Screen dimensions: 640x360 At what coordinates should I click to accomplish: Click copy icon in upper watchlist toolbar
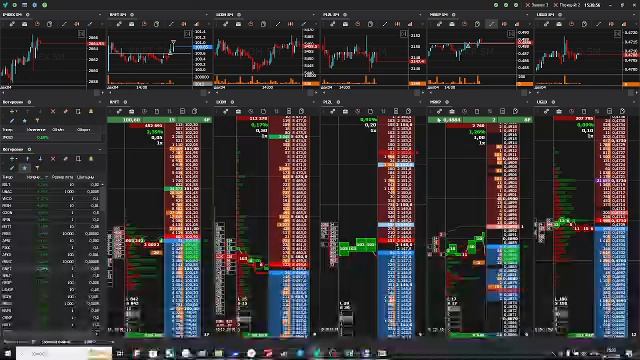(78, 111)
